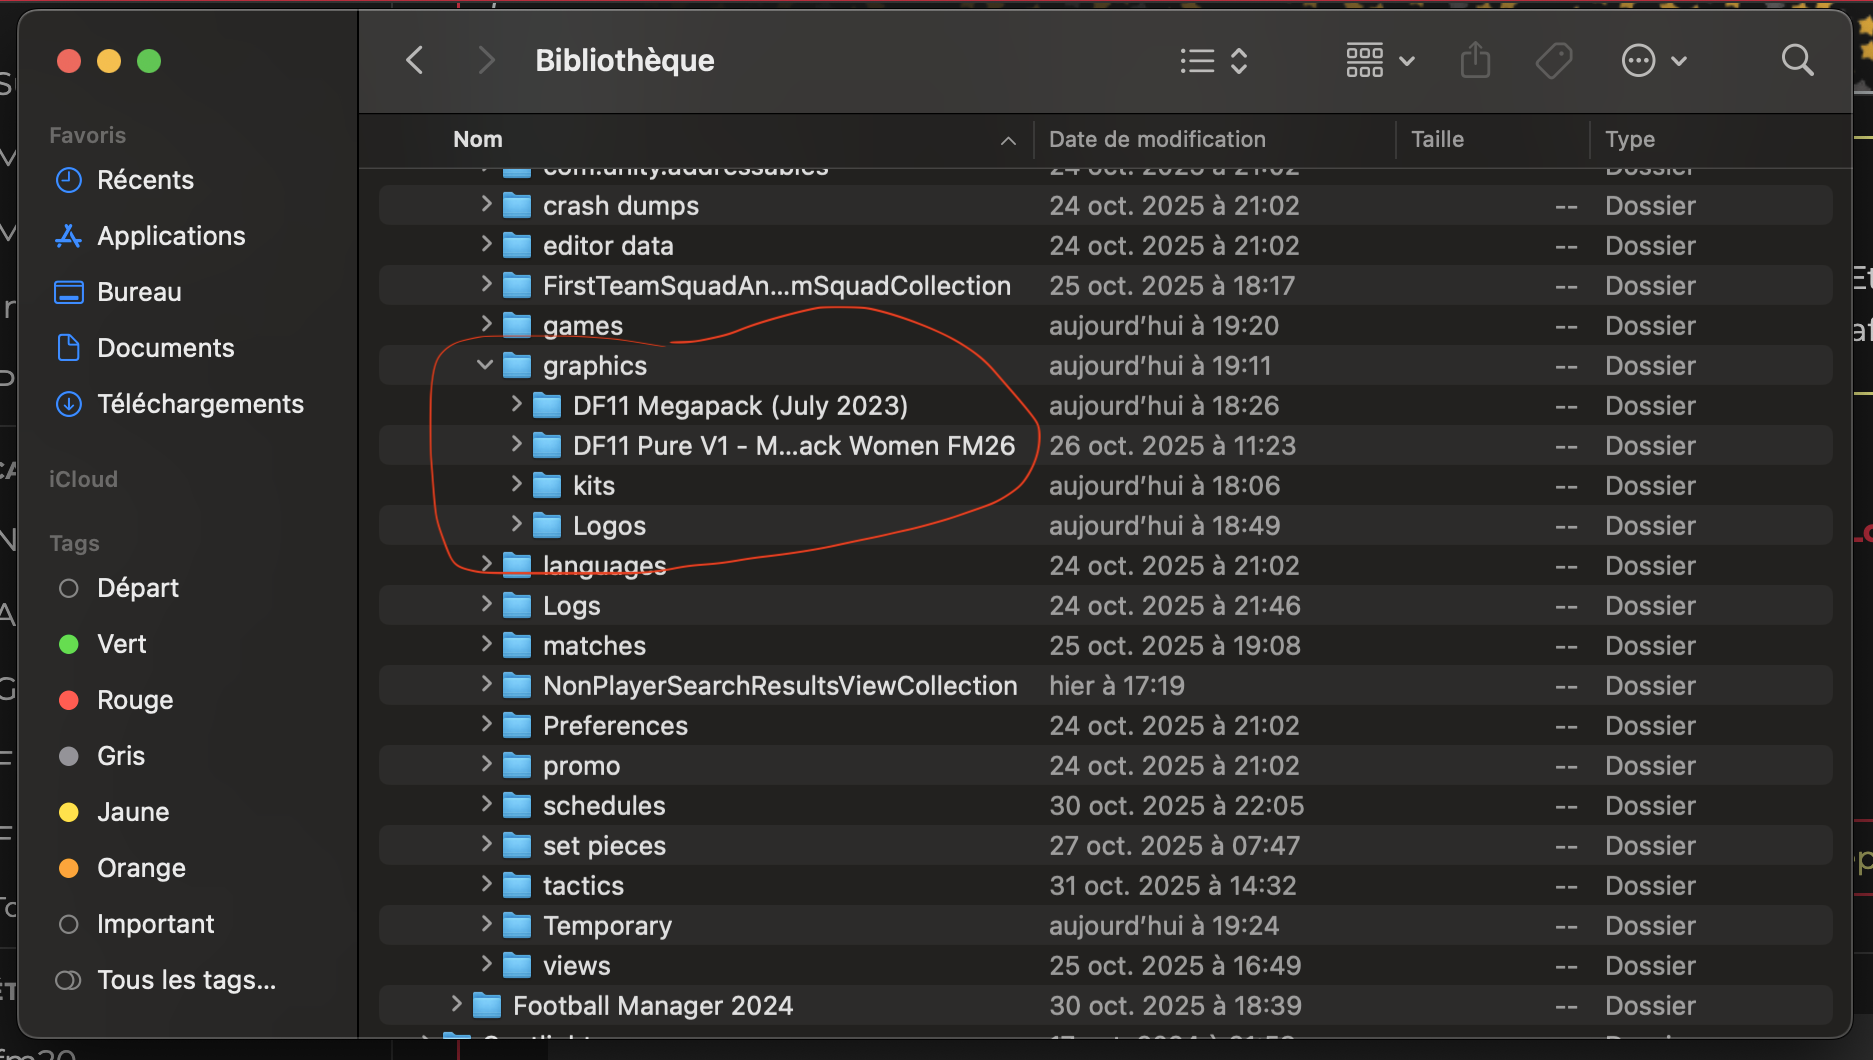Select the Logos folder row

point(609,526)
